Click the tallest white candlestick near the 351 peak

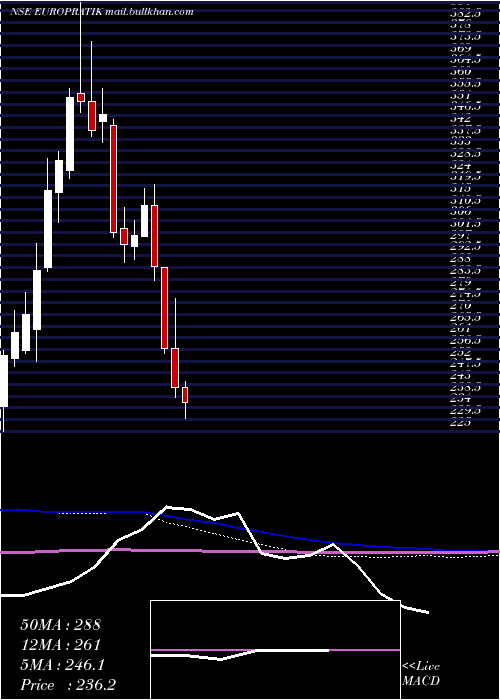[70, 134]
